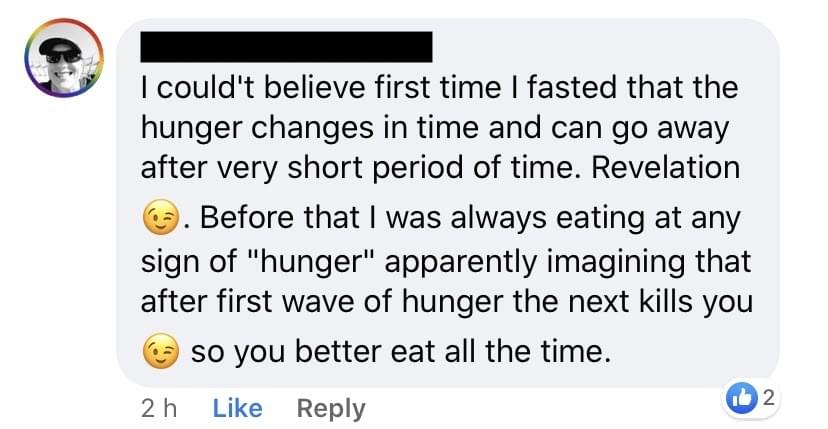The width and height of the screenshot is (828, 429).
Task: Open the commenter's profile picture
Action: [x=64, y=58]
